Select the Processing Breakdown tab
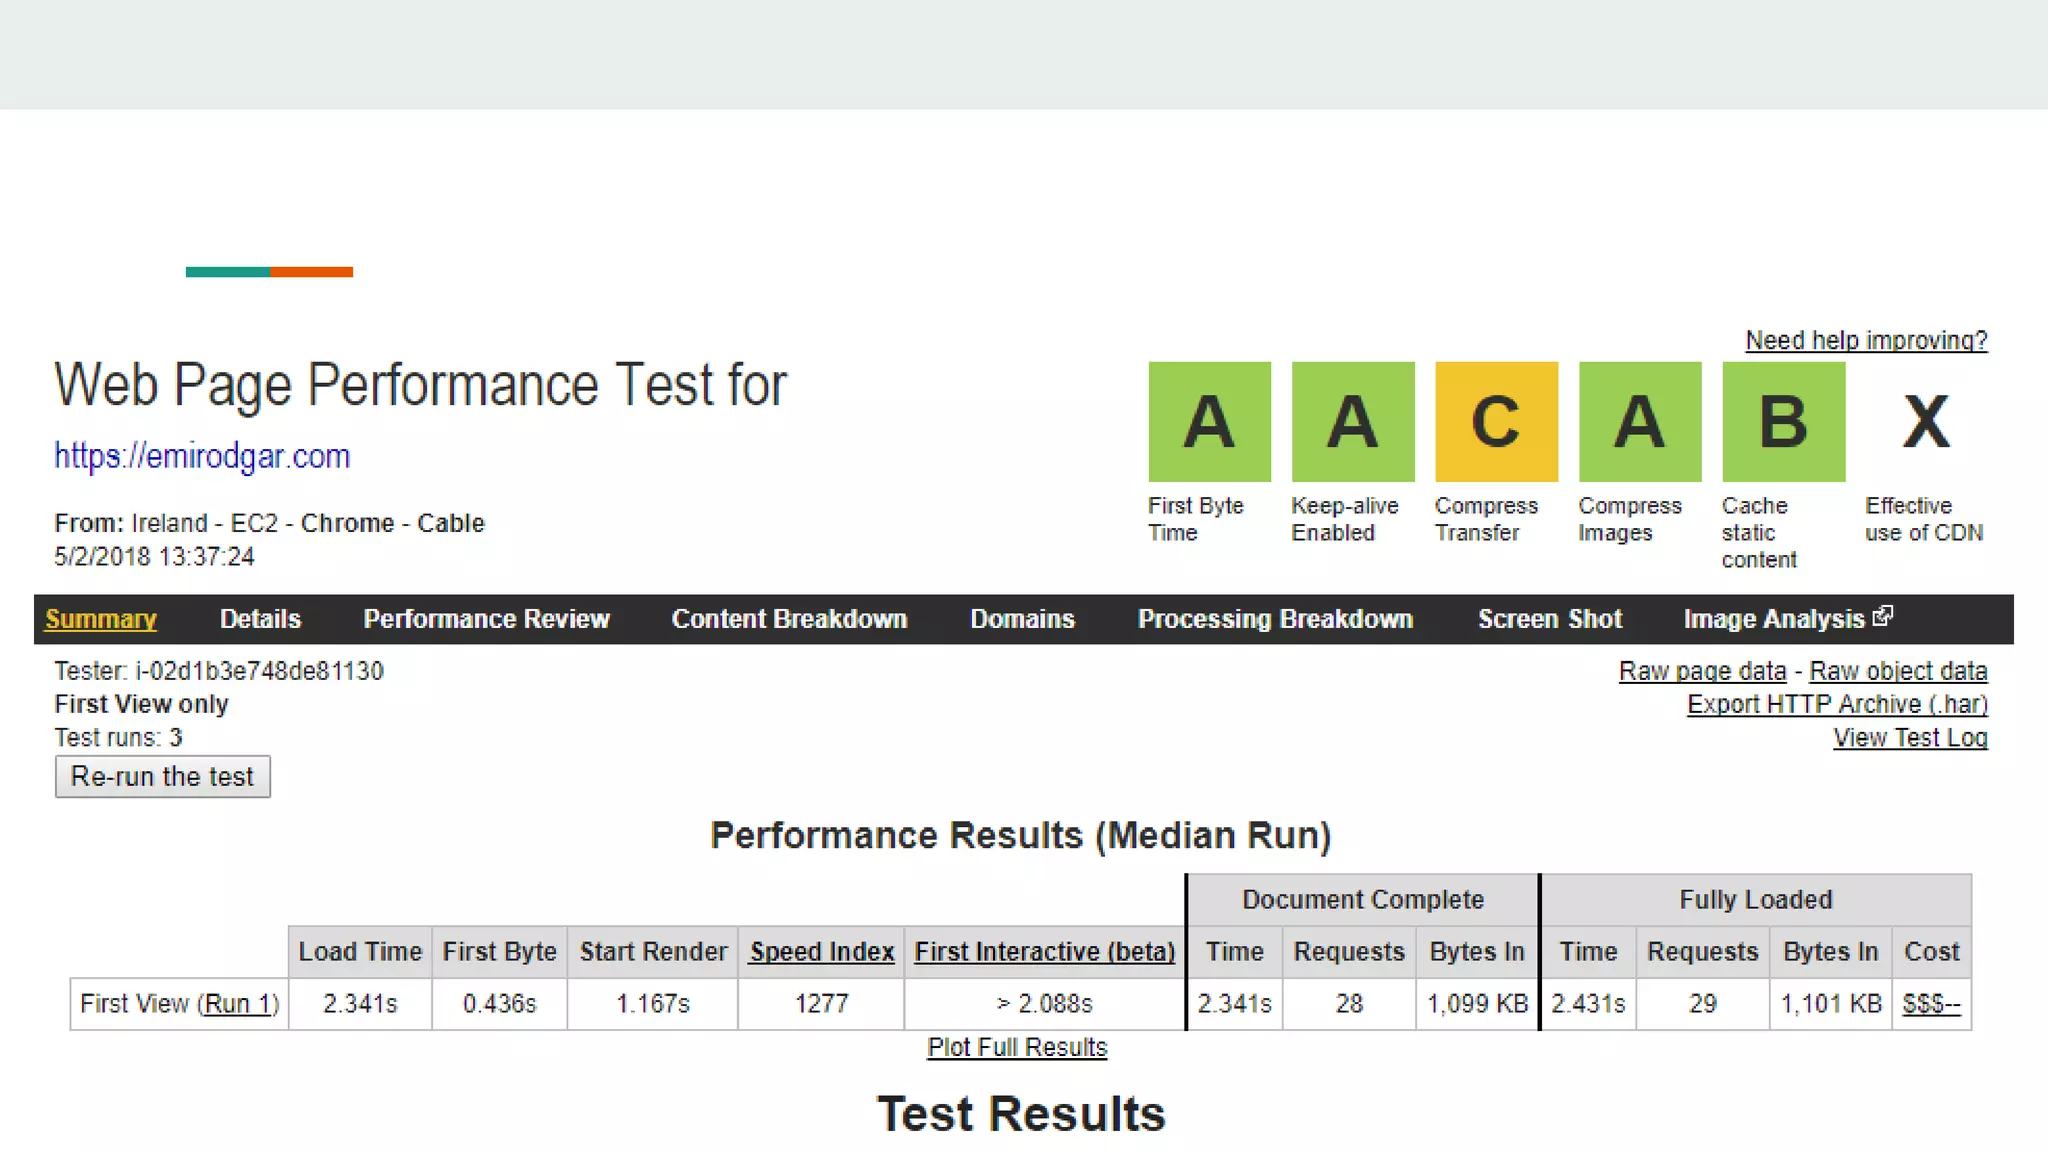The image size is (2048, 1152). point(1275,619)
